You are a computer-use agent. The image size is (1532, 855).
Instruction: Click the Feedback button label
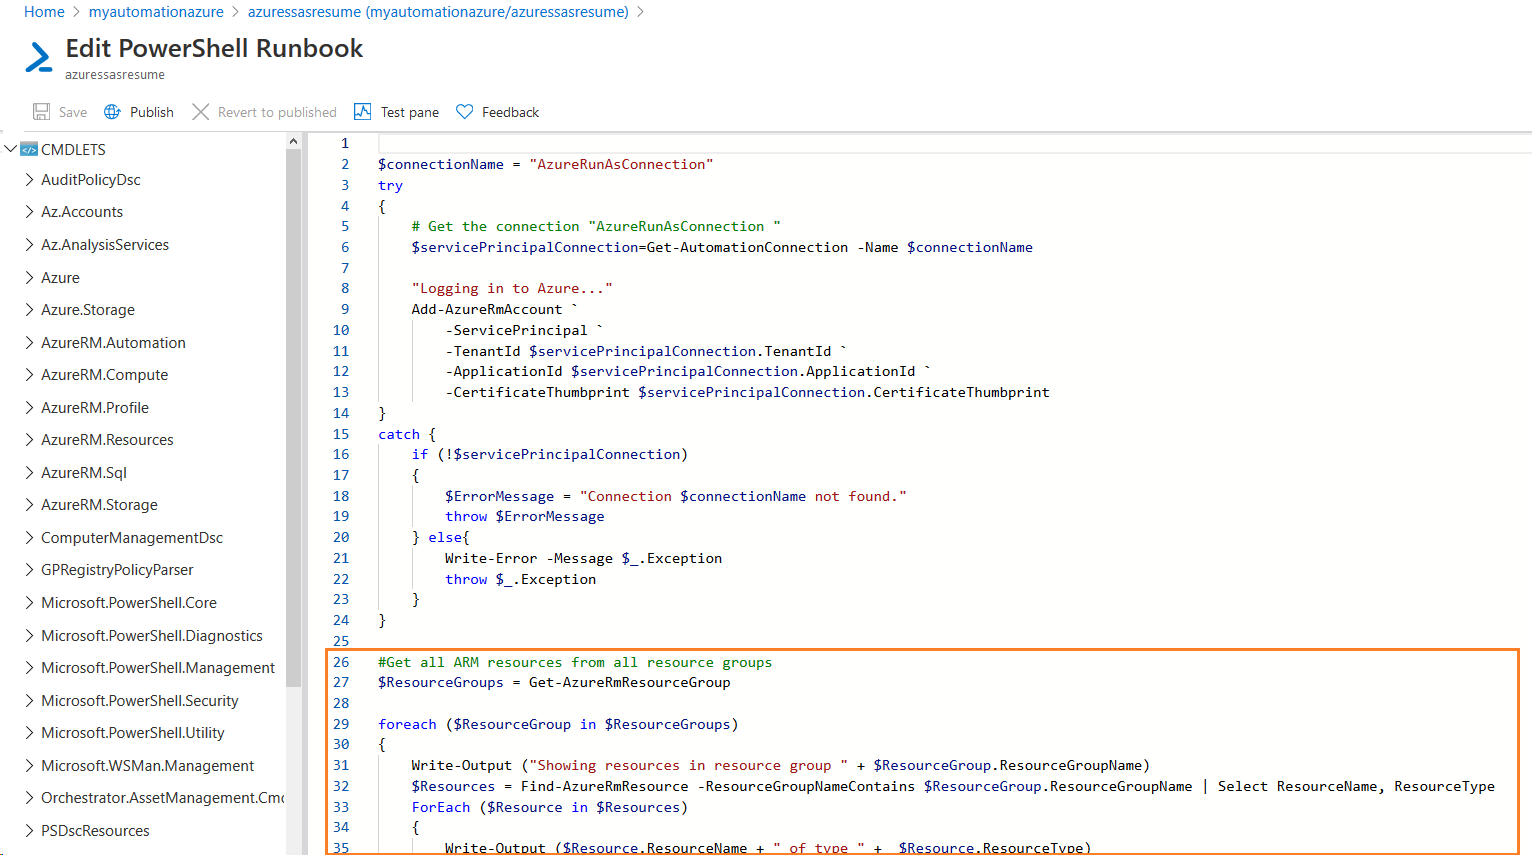pyautogui.click(x=510, y=112)
